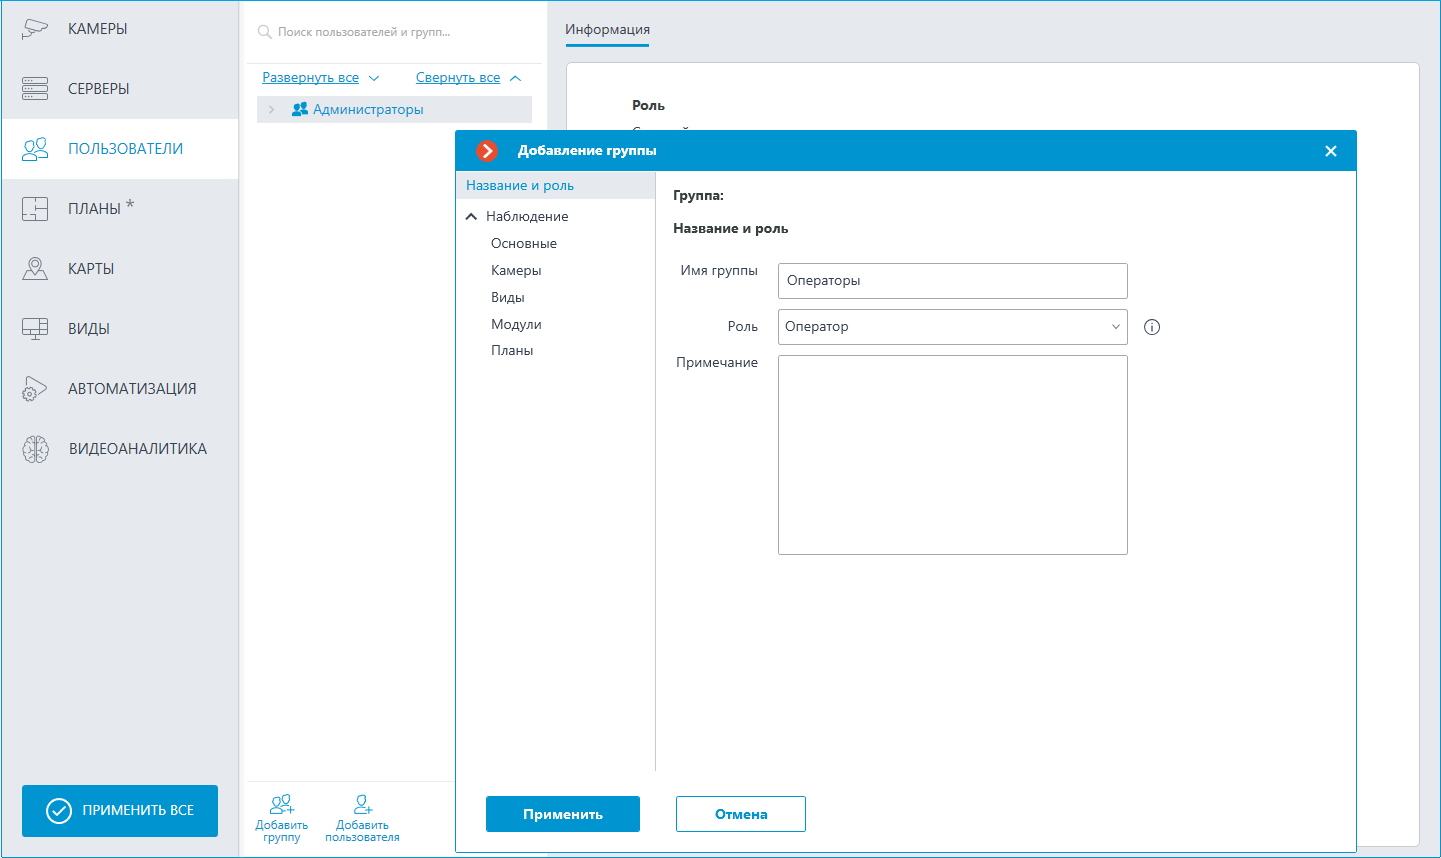
Task: Click the Добавить группу icon
Action: [x=282, y=804]
